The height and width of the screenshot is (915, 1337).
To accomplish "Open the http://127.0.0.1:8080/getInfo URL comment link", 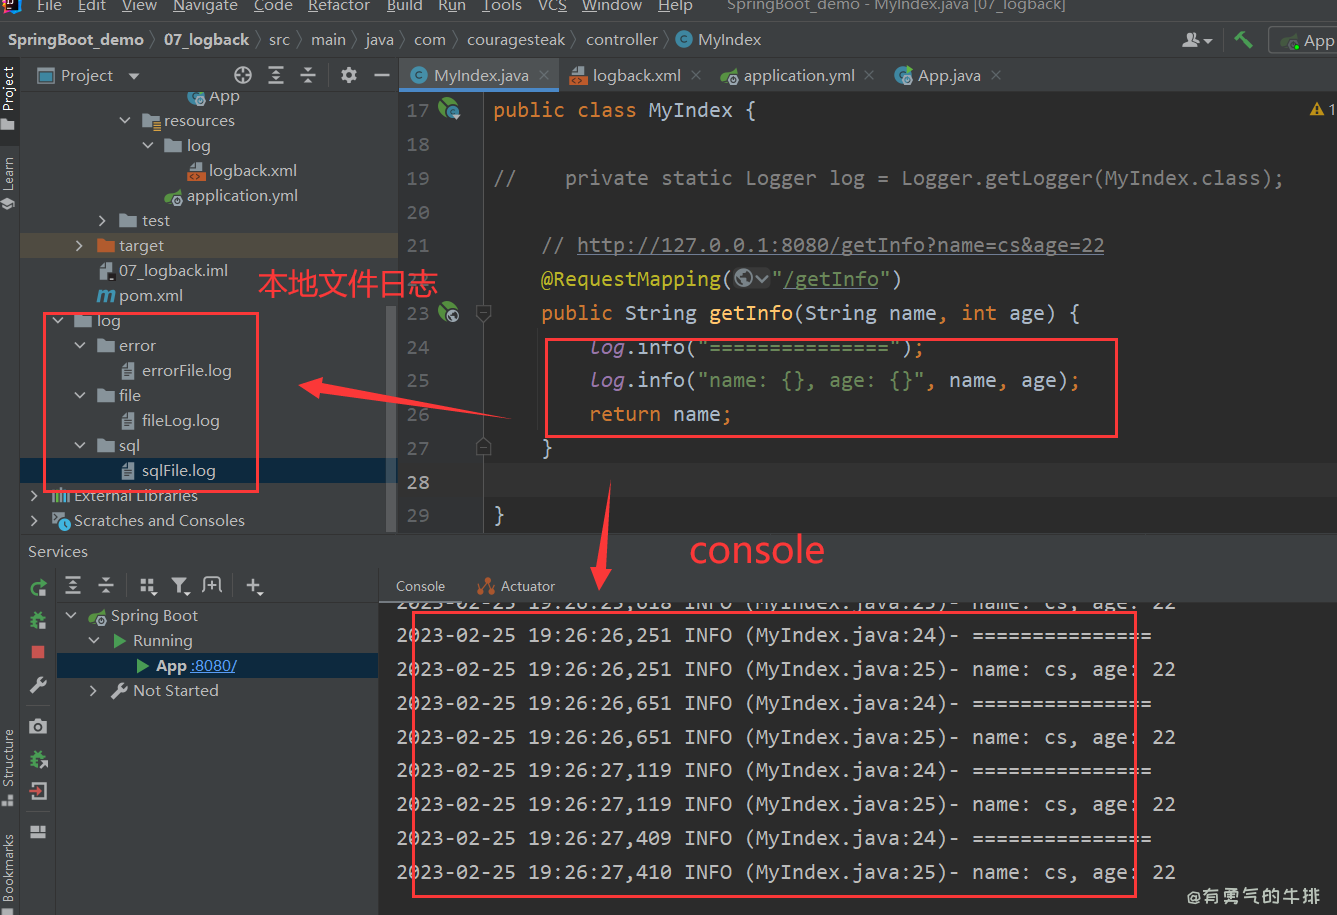I will [x=840, y=245].
